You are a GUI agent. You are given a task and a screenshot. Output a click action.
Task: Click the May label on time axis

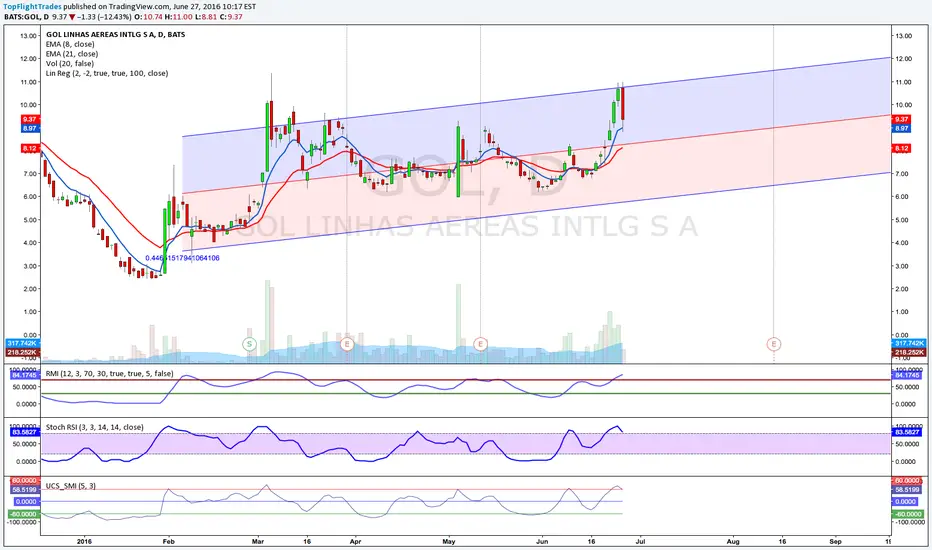click(449, 542)
